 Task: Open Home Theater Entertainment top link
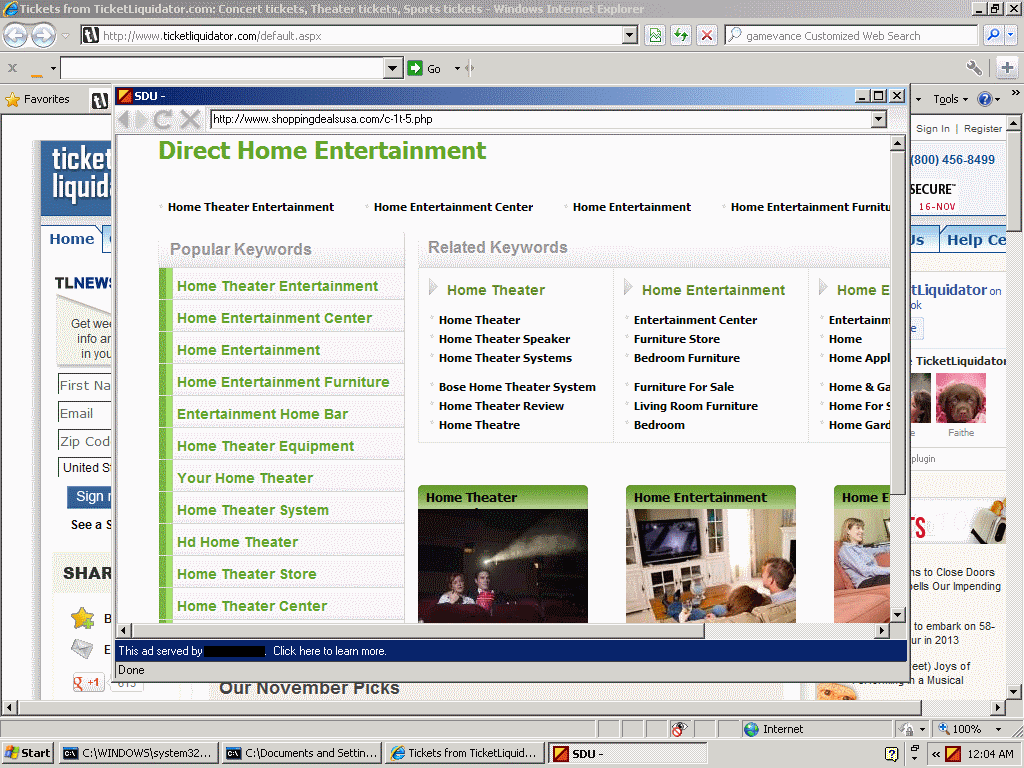tap(251, 207)
